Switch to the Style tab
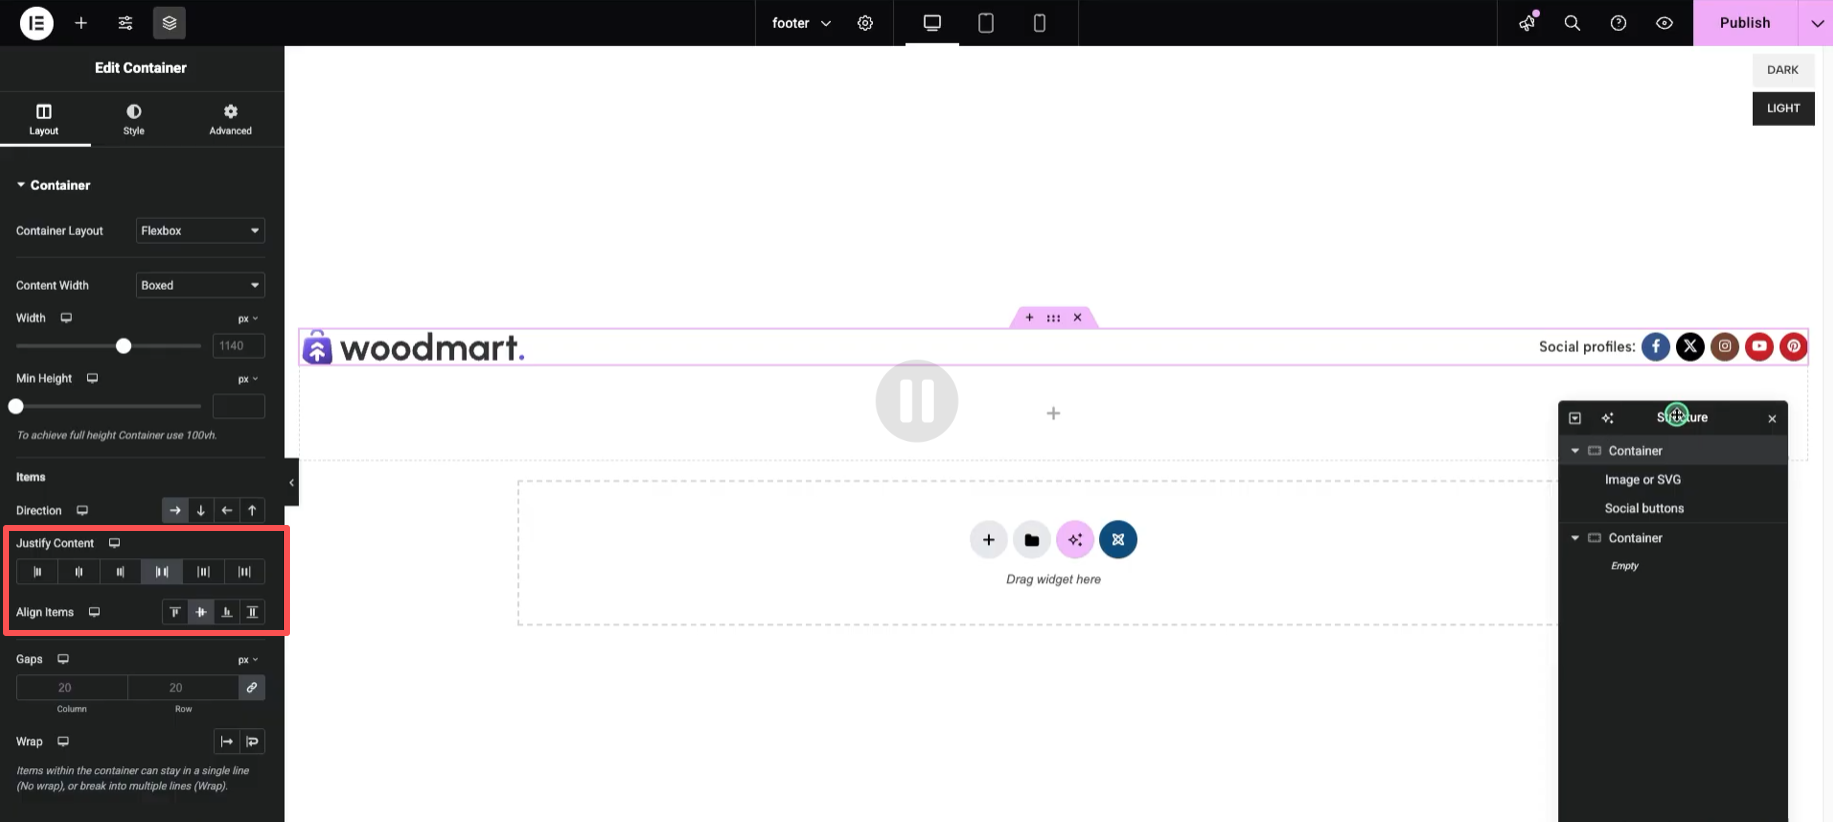The height and width of the screenshot is (822, 1833). pos(134,119)
